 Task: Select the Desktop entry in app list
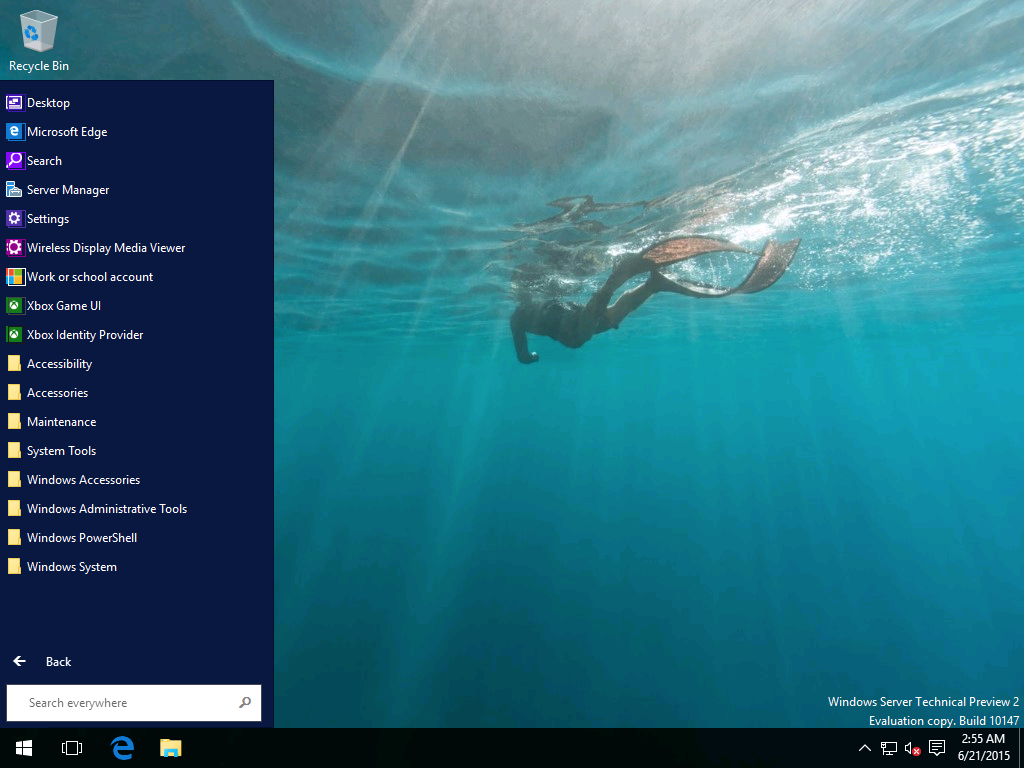point(48,103)
